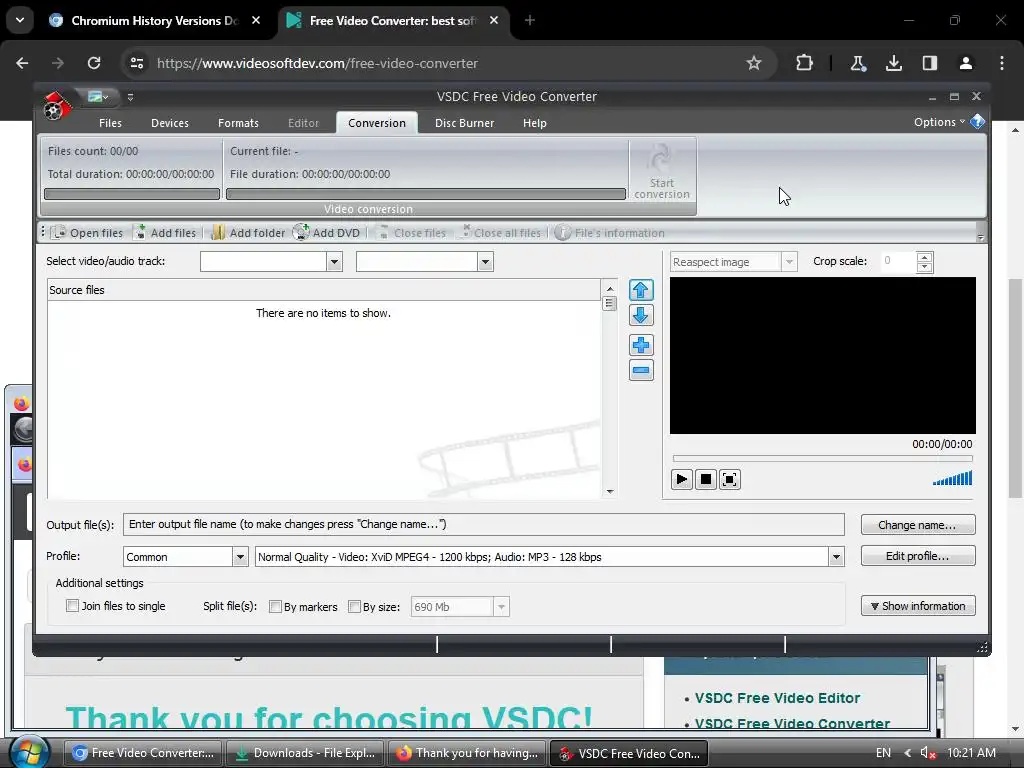Viewport: 1024px width, 768px height.
Task: Open the Disc Burner tab
Action: coord(464,123)
